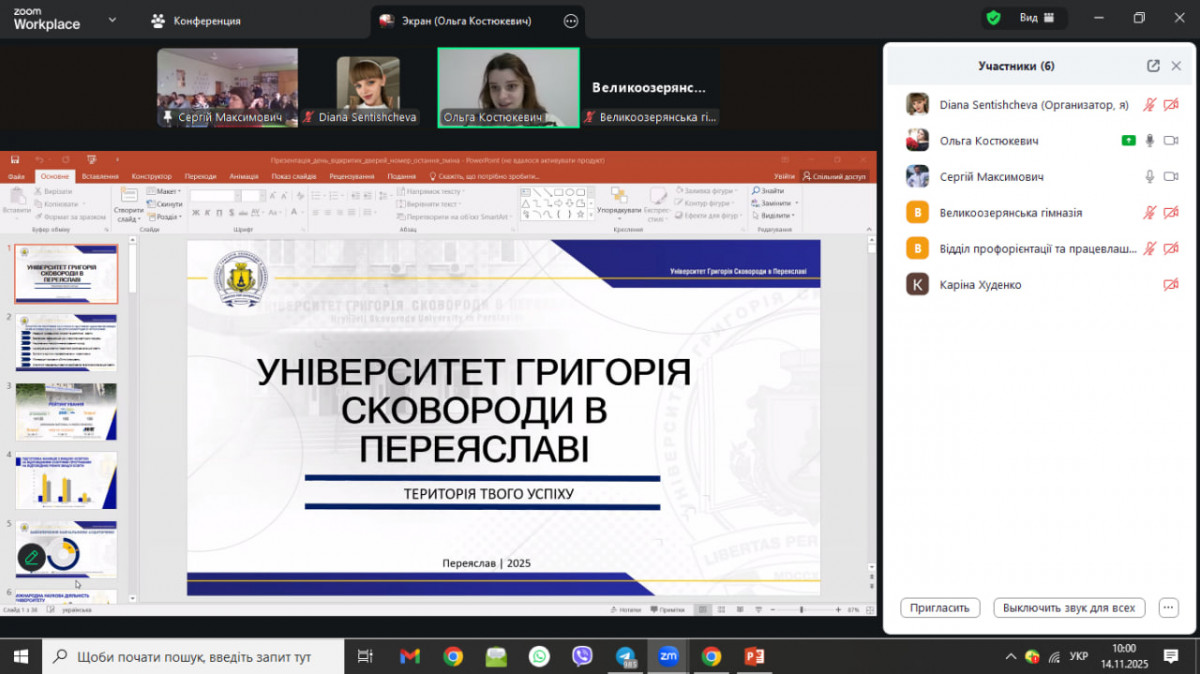The height and width of the screenshot is (674, 1200).
Task: Click the green encryption shield icon
Action: pyautogui.click(x=993, y=18)
